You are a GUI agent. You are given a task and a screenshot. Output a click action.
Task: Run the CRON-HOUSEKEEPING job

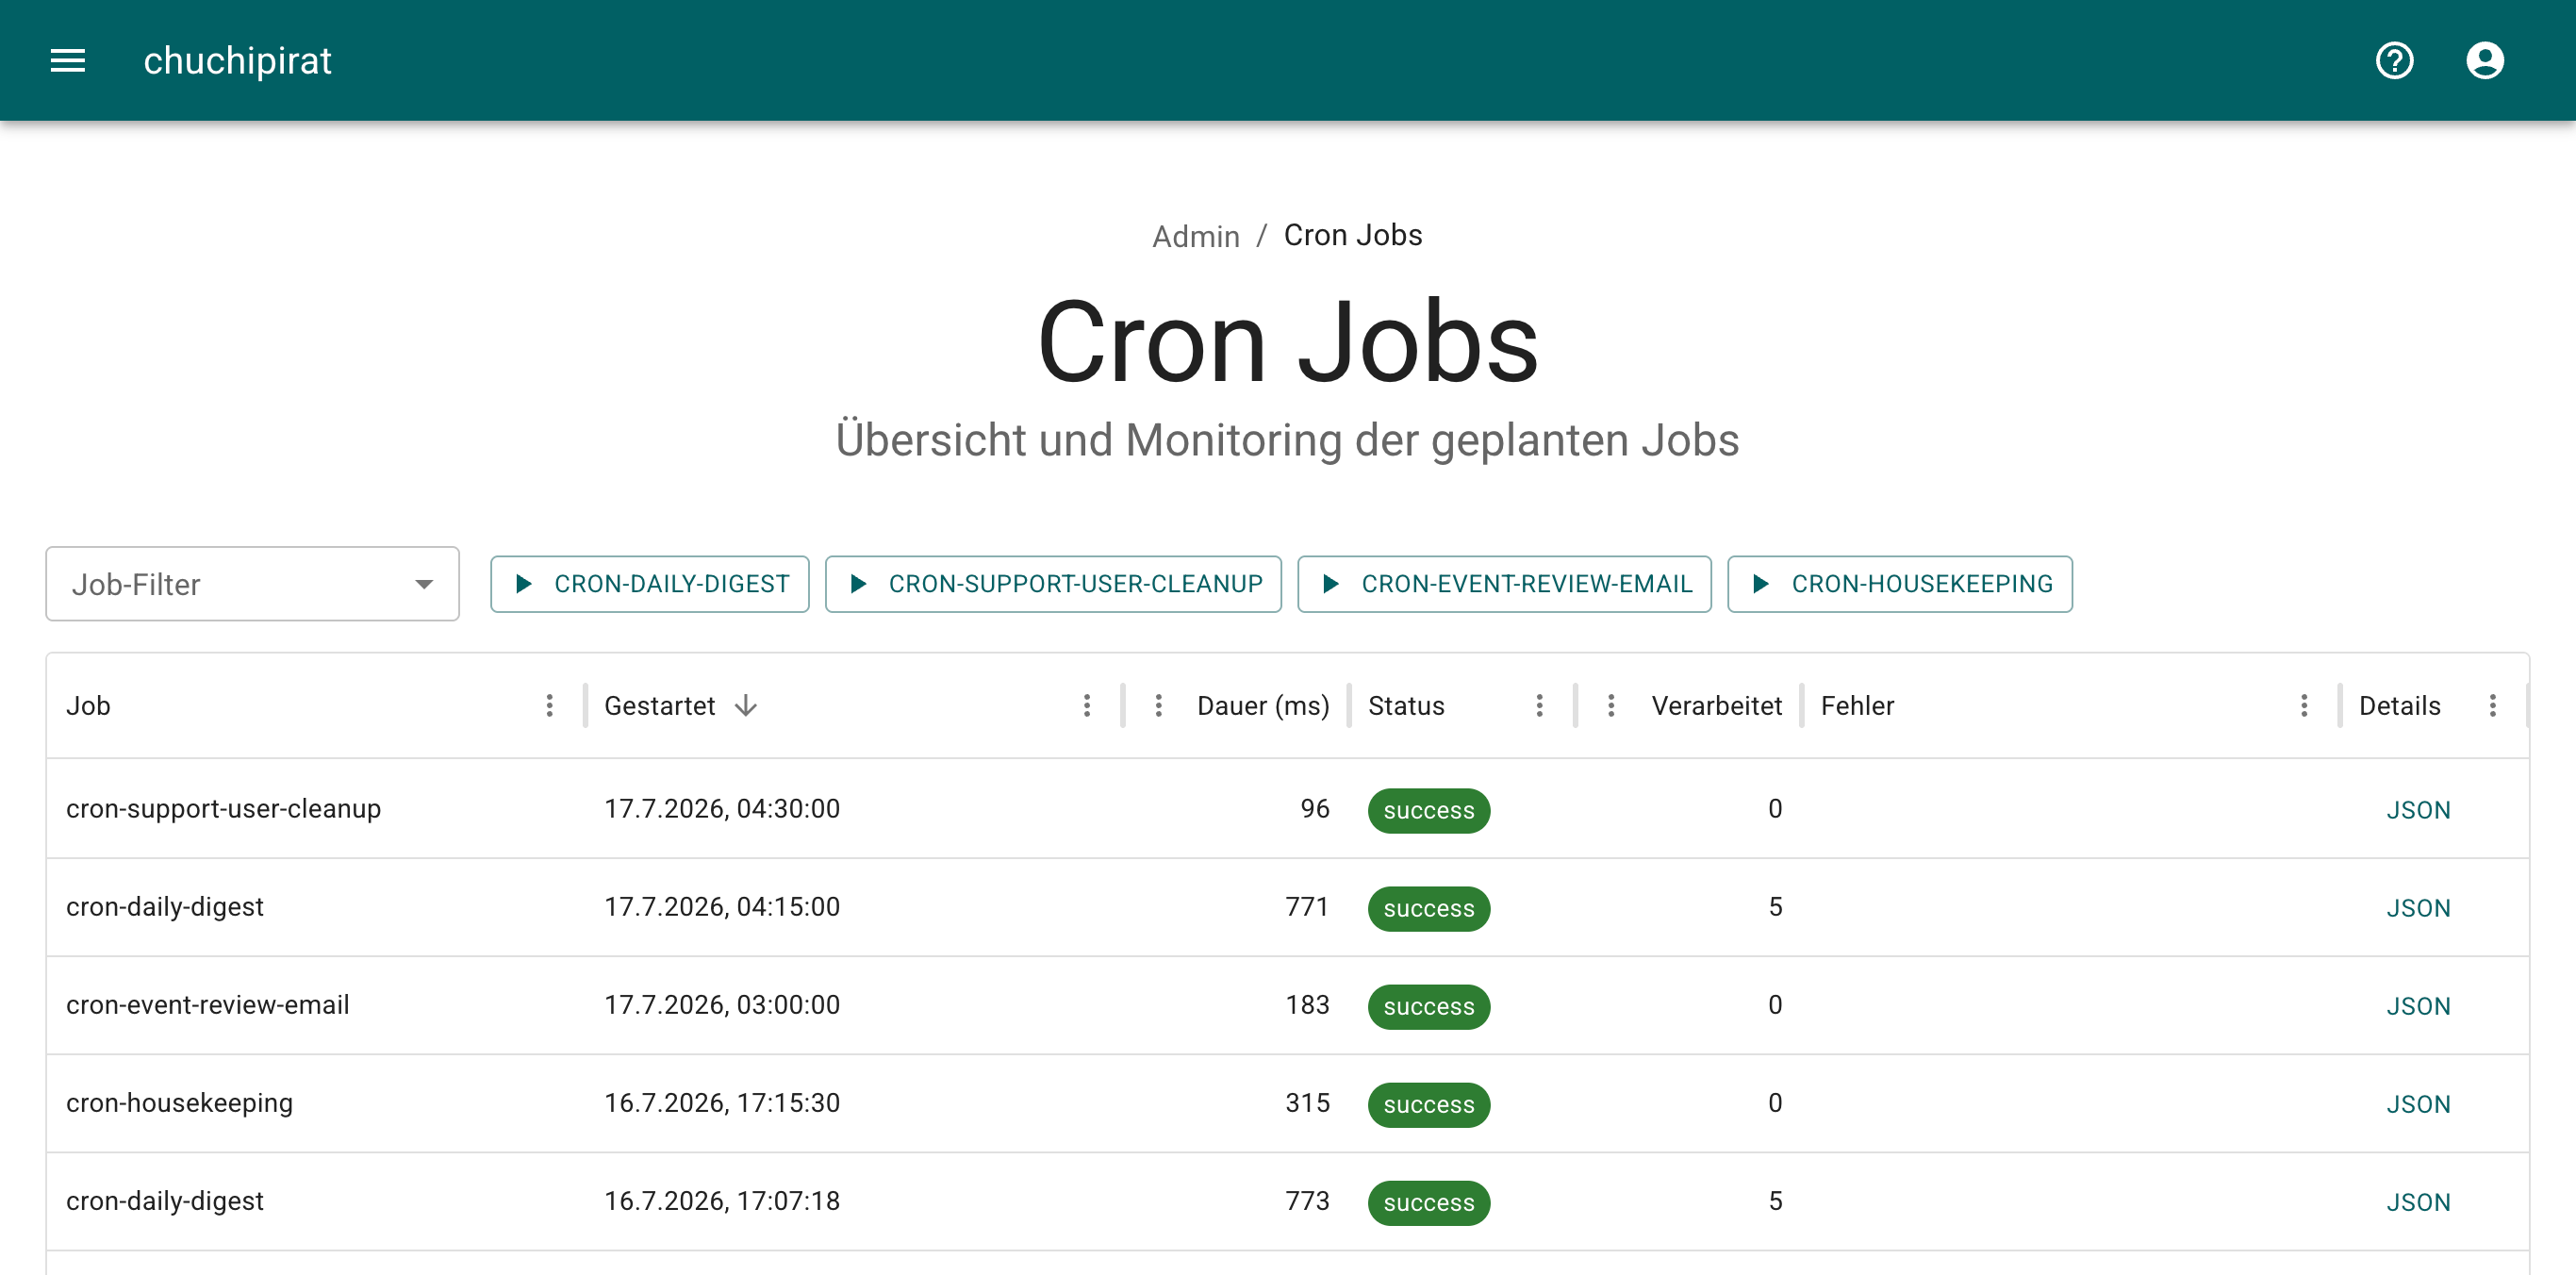click(x=1900, y=584)
